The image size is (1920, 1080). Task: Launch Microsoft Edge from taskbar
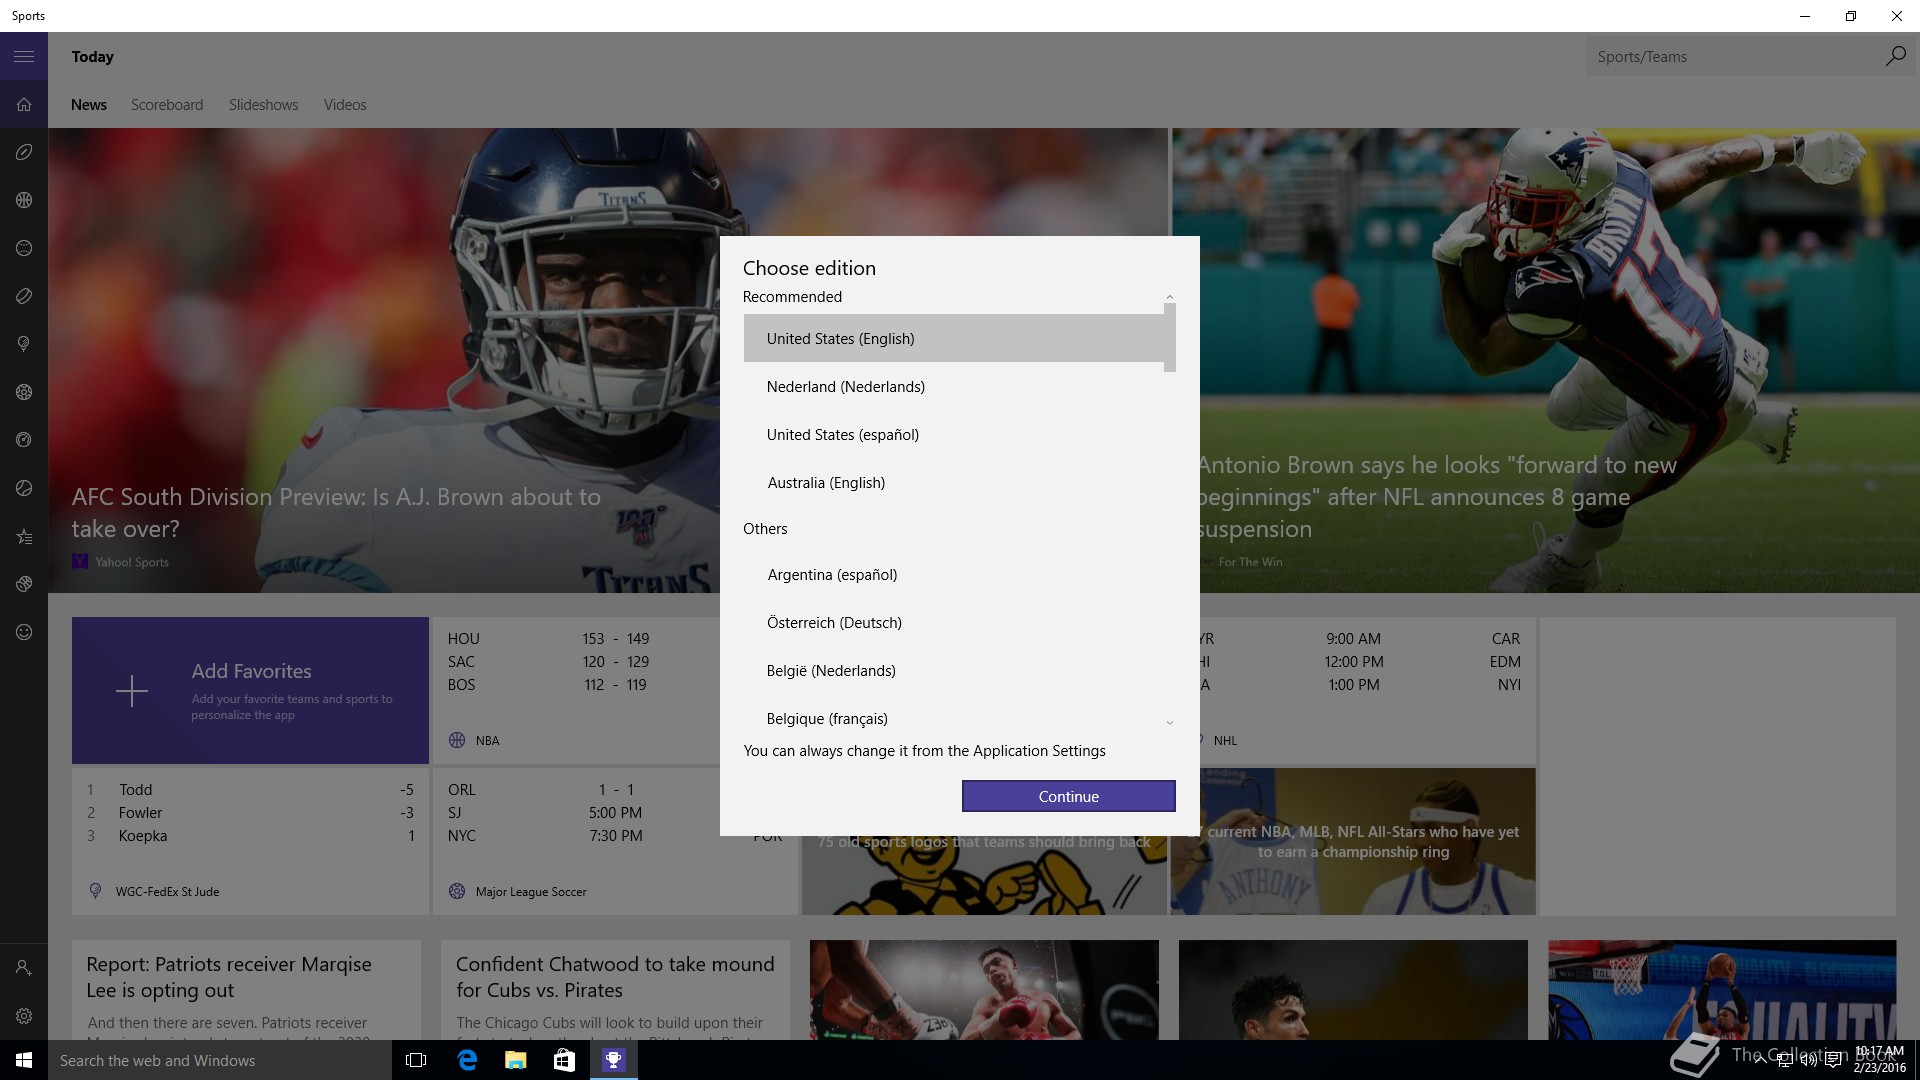tap(467, 1060)
